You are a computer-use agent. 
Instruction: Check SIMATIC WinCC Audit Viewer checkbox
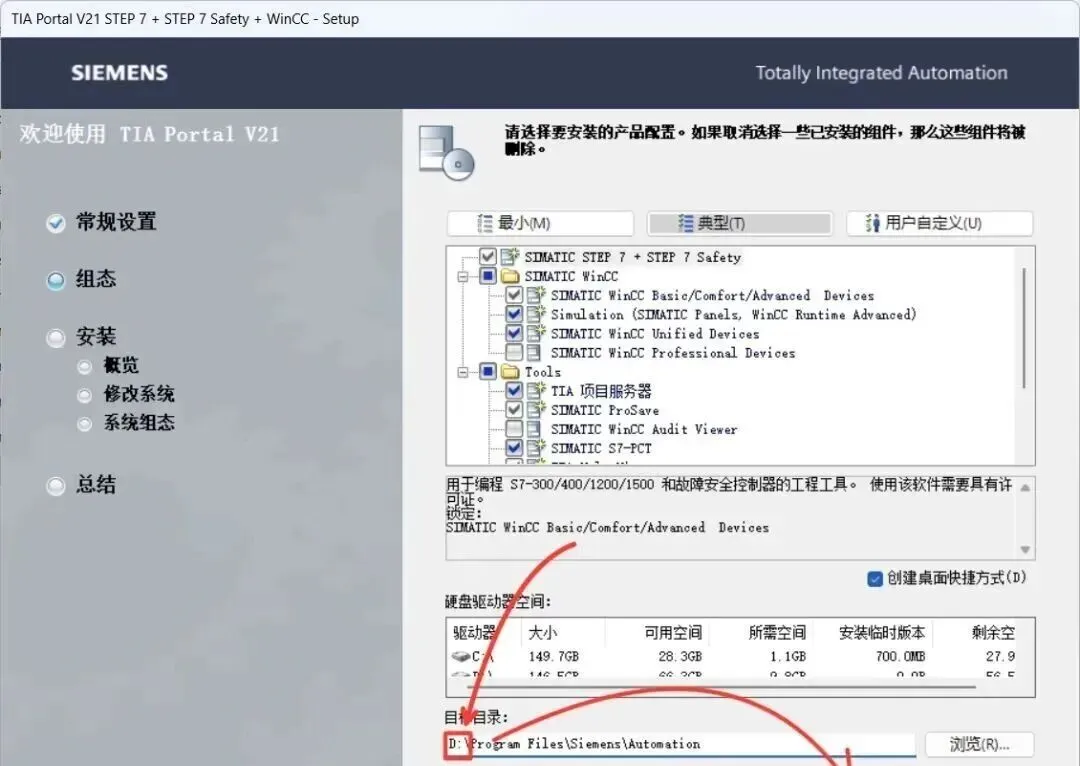[514, 429]
